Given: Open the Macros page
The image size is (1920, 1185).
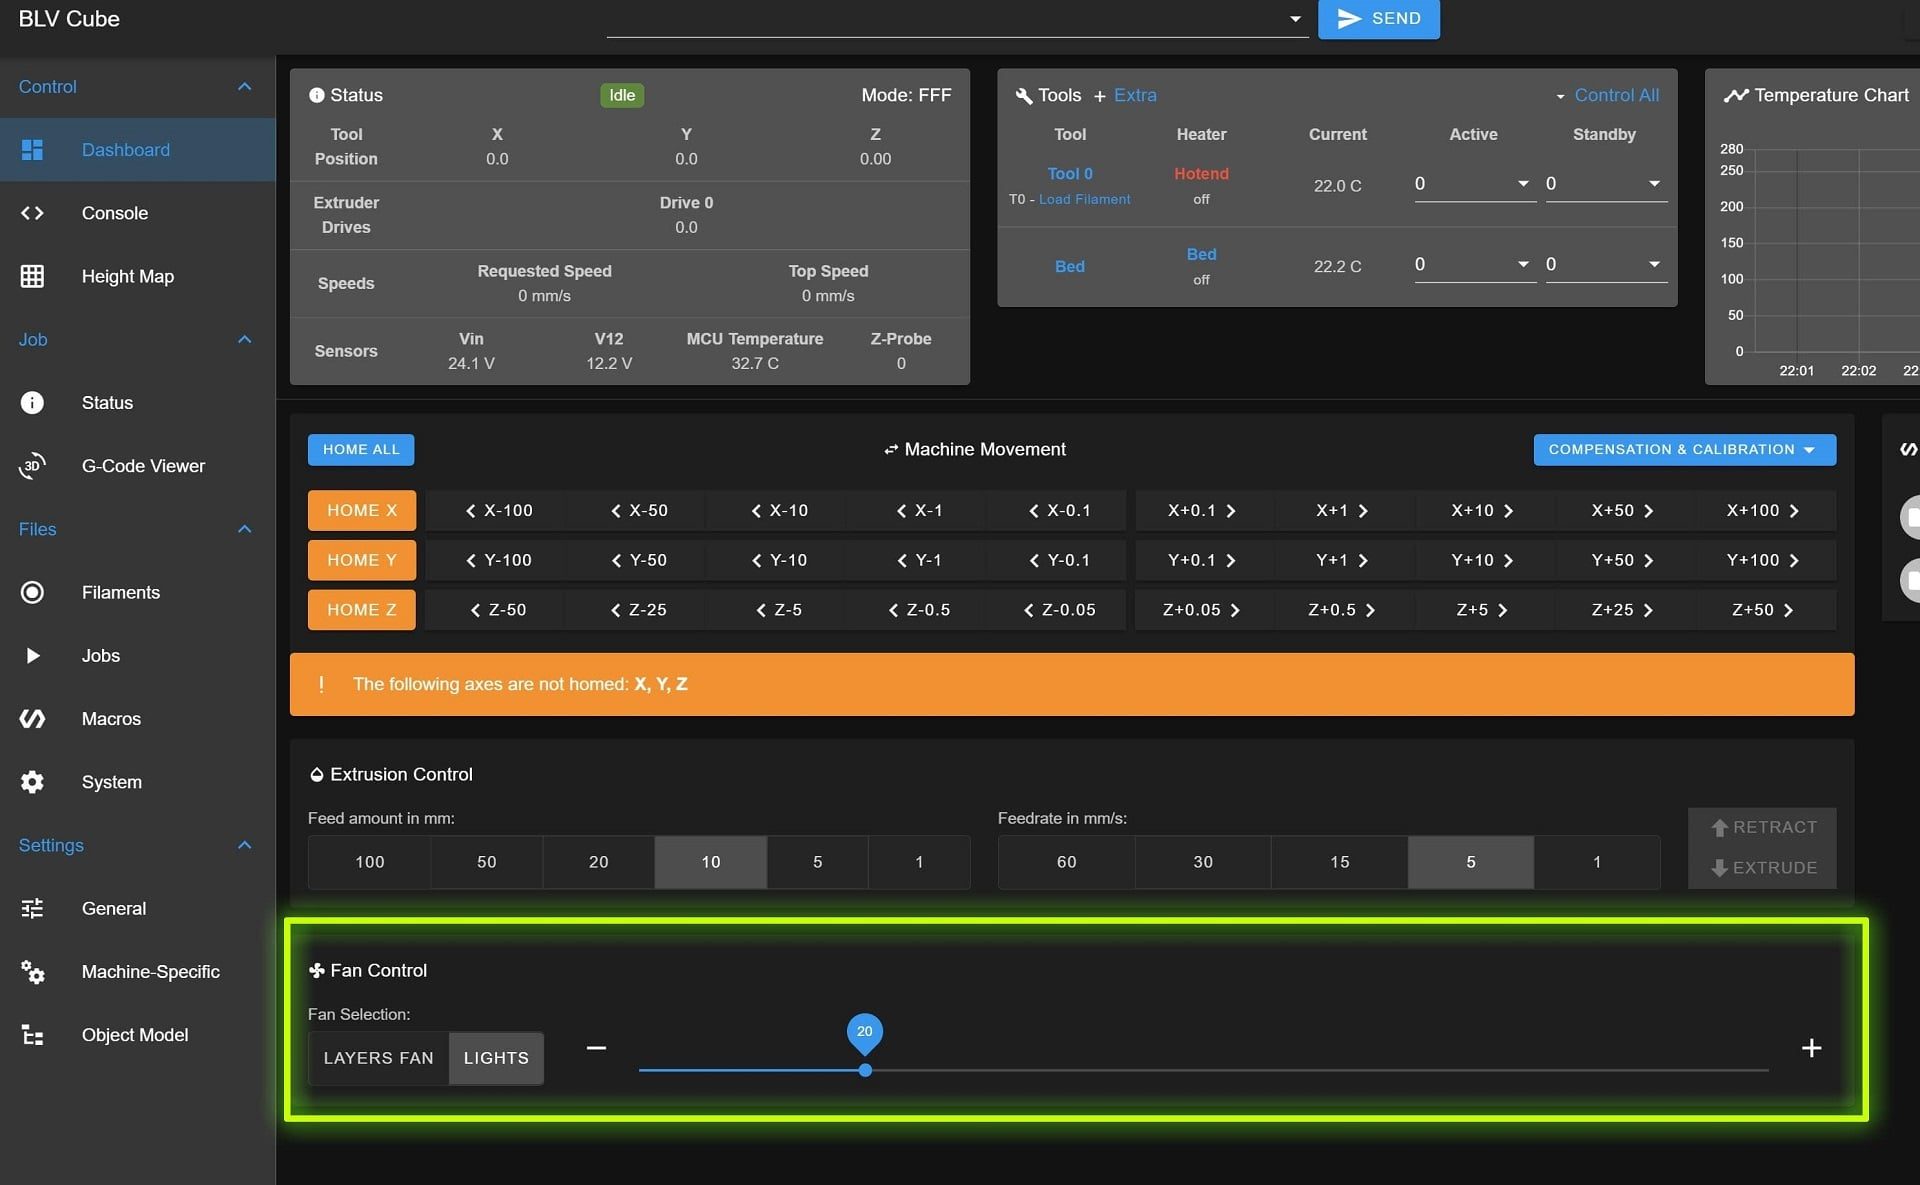Looking at the screenshot, I should click(x=138, y=719).
